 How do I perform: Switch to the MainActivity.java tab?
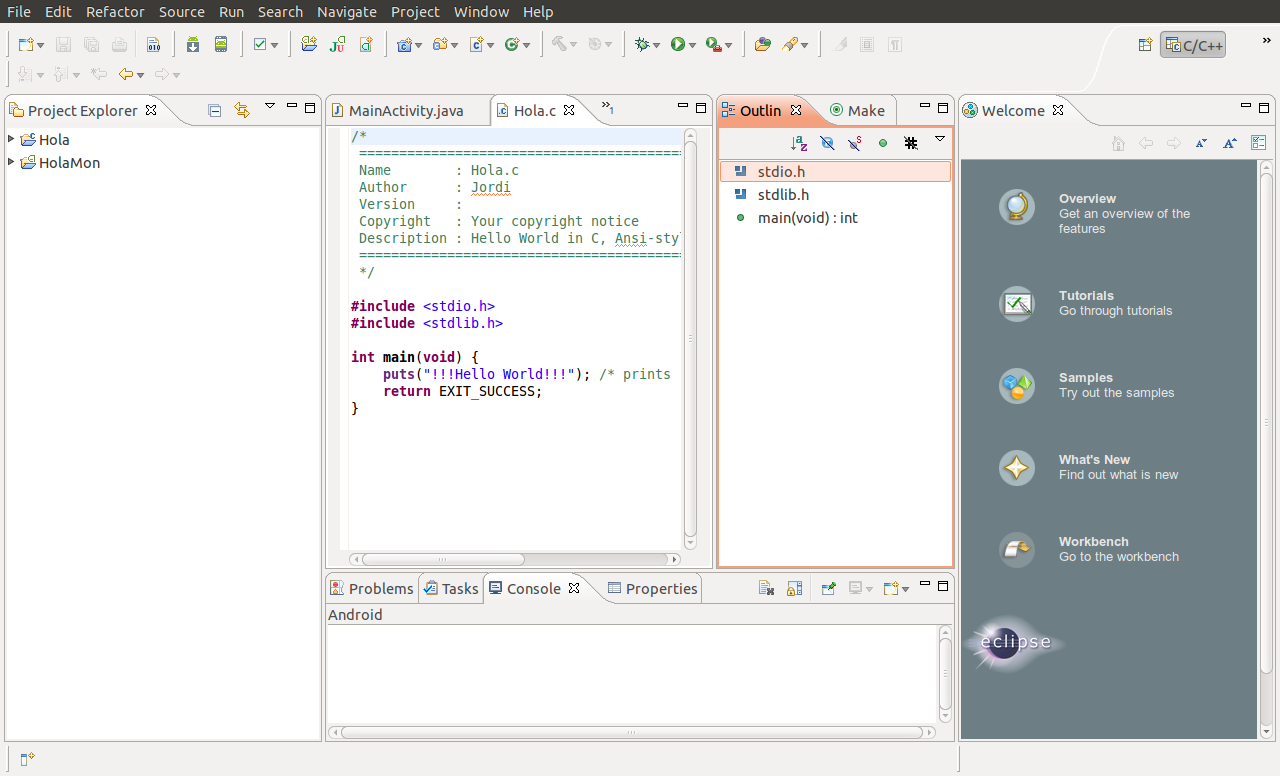[405, 111]
